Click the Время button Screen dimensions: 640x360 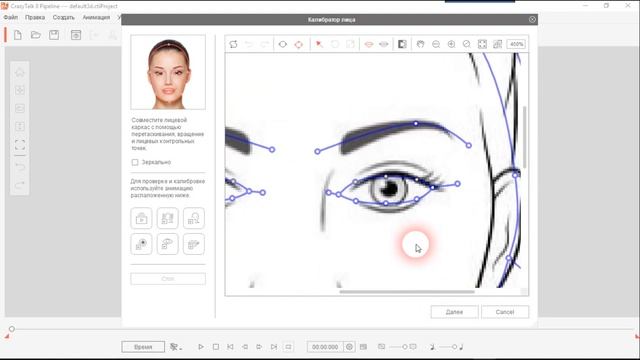tap(143, 347)
